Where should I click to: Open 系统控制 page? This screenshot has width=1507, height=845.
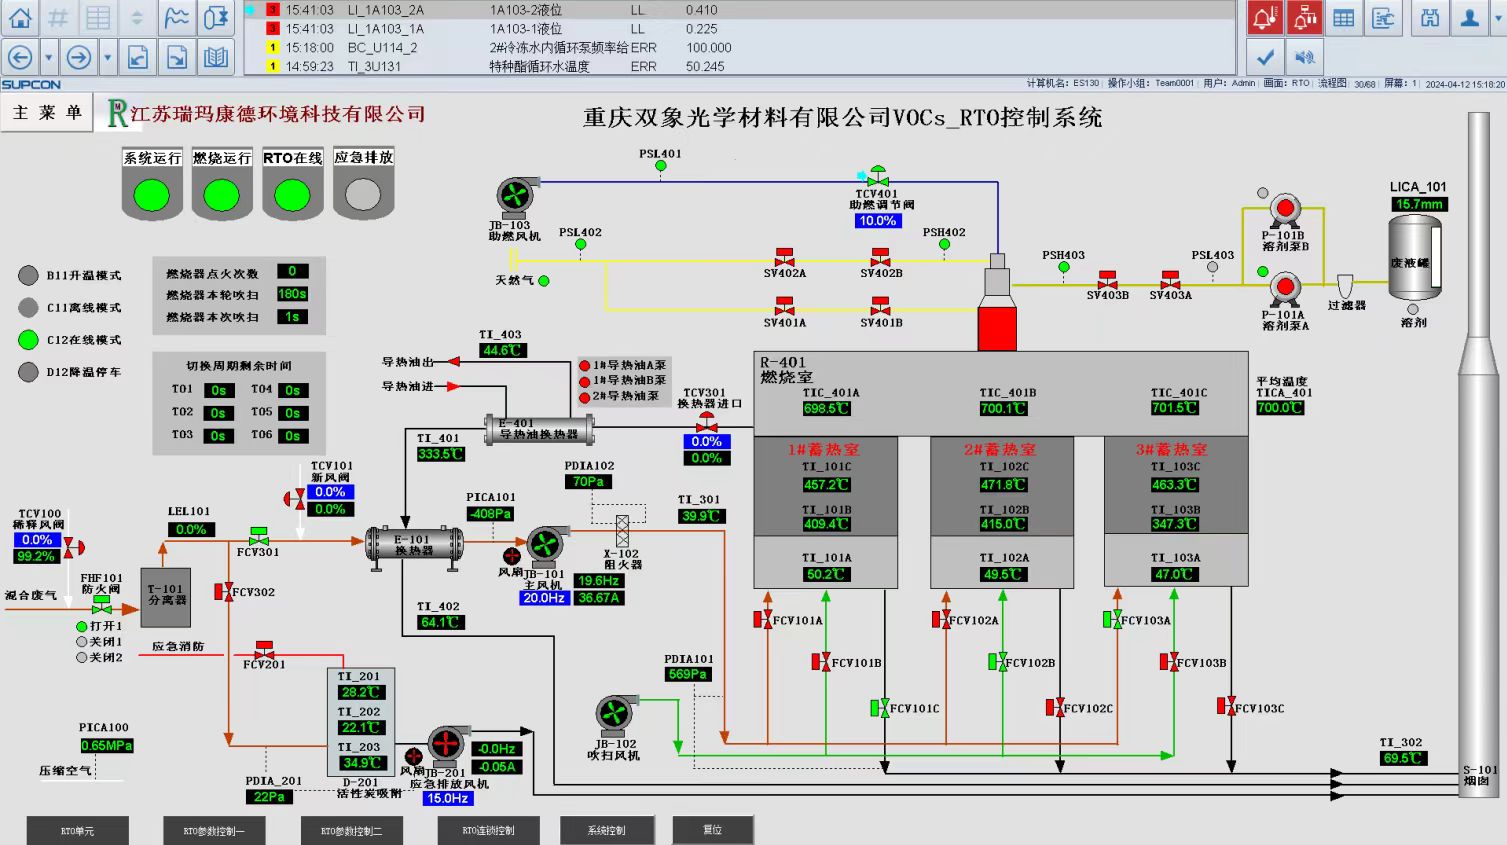click(x=607, y=831)
